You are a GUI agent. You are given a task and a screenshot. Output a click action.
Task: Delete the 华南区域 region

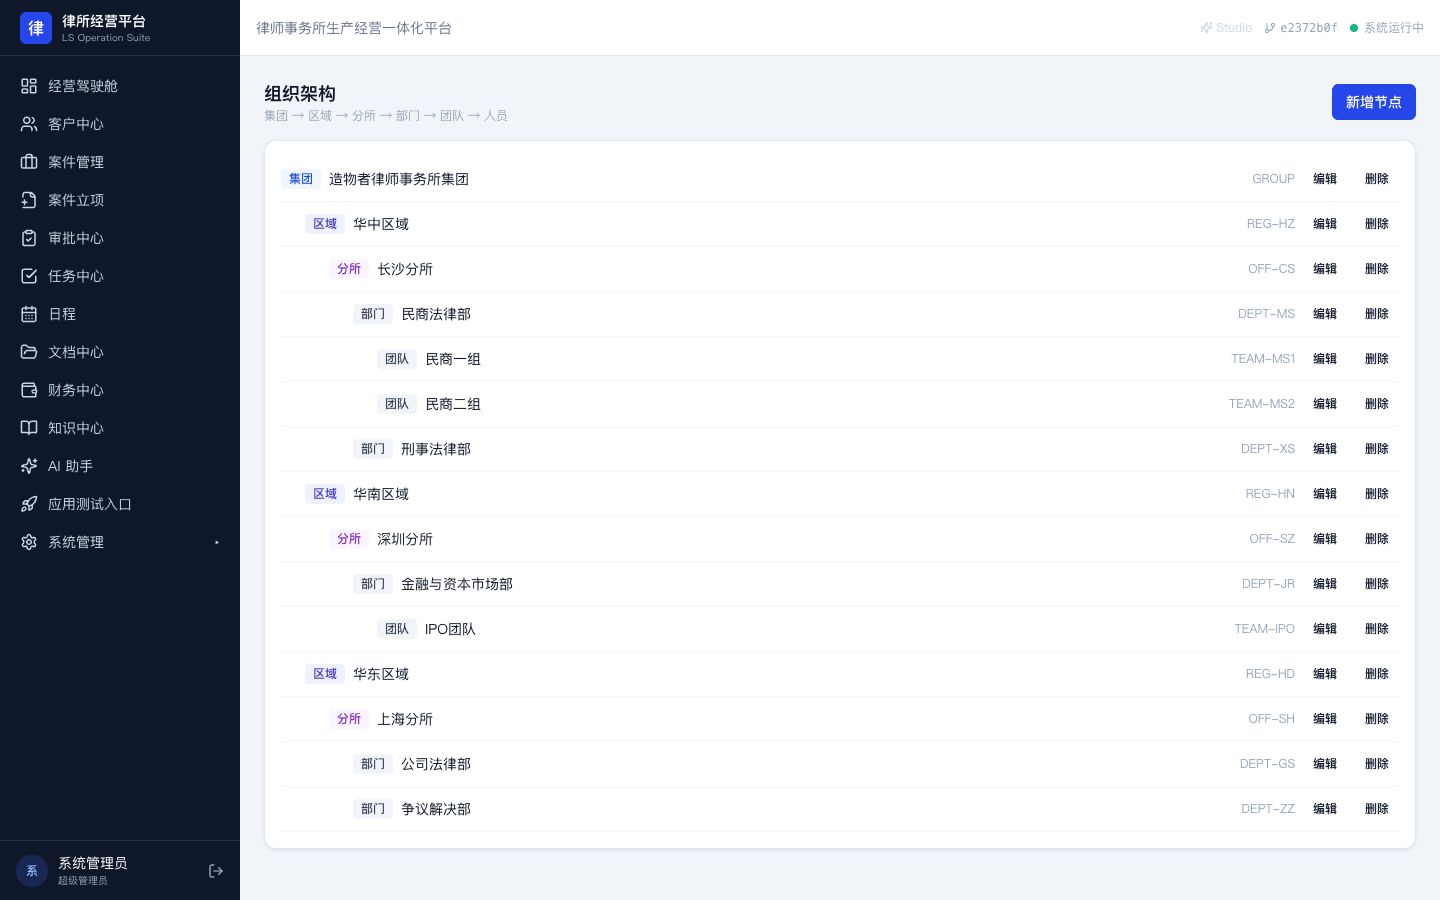click(x=1377, y=494)
